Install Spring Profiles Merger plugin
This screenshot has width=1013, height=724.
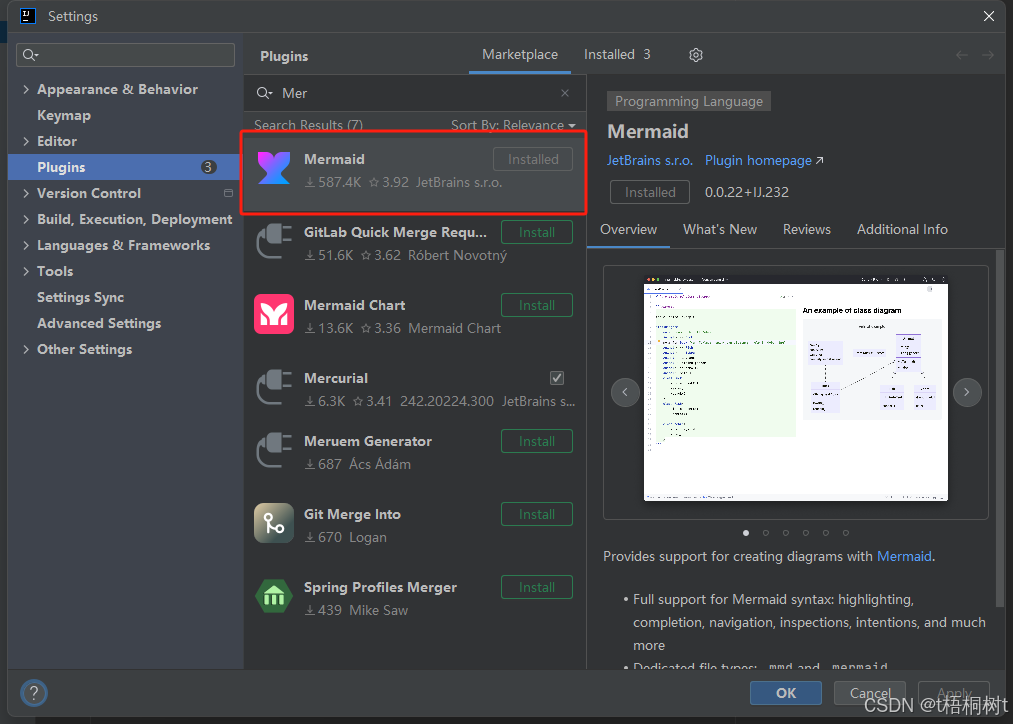[537, 588]
